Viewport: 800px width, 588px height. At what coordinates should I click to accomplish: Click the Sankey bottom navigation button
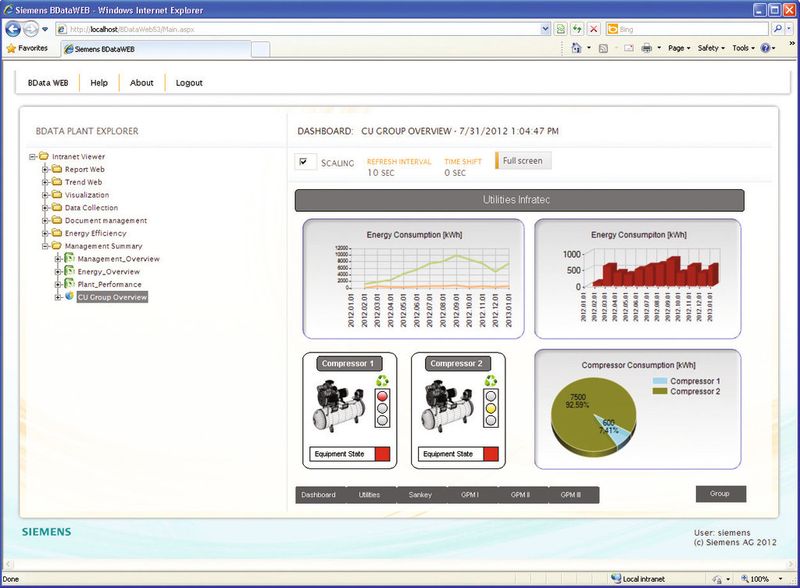pyautogui.click(x=420, y=495)
